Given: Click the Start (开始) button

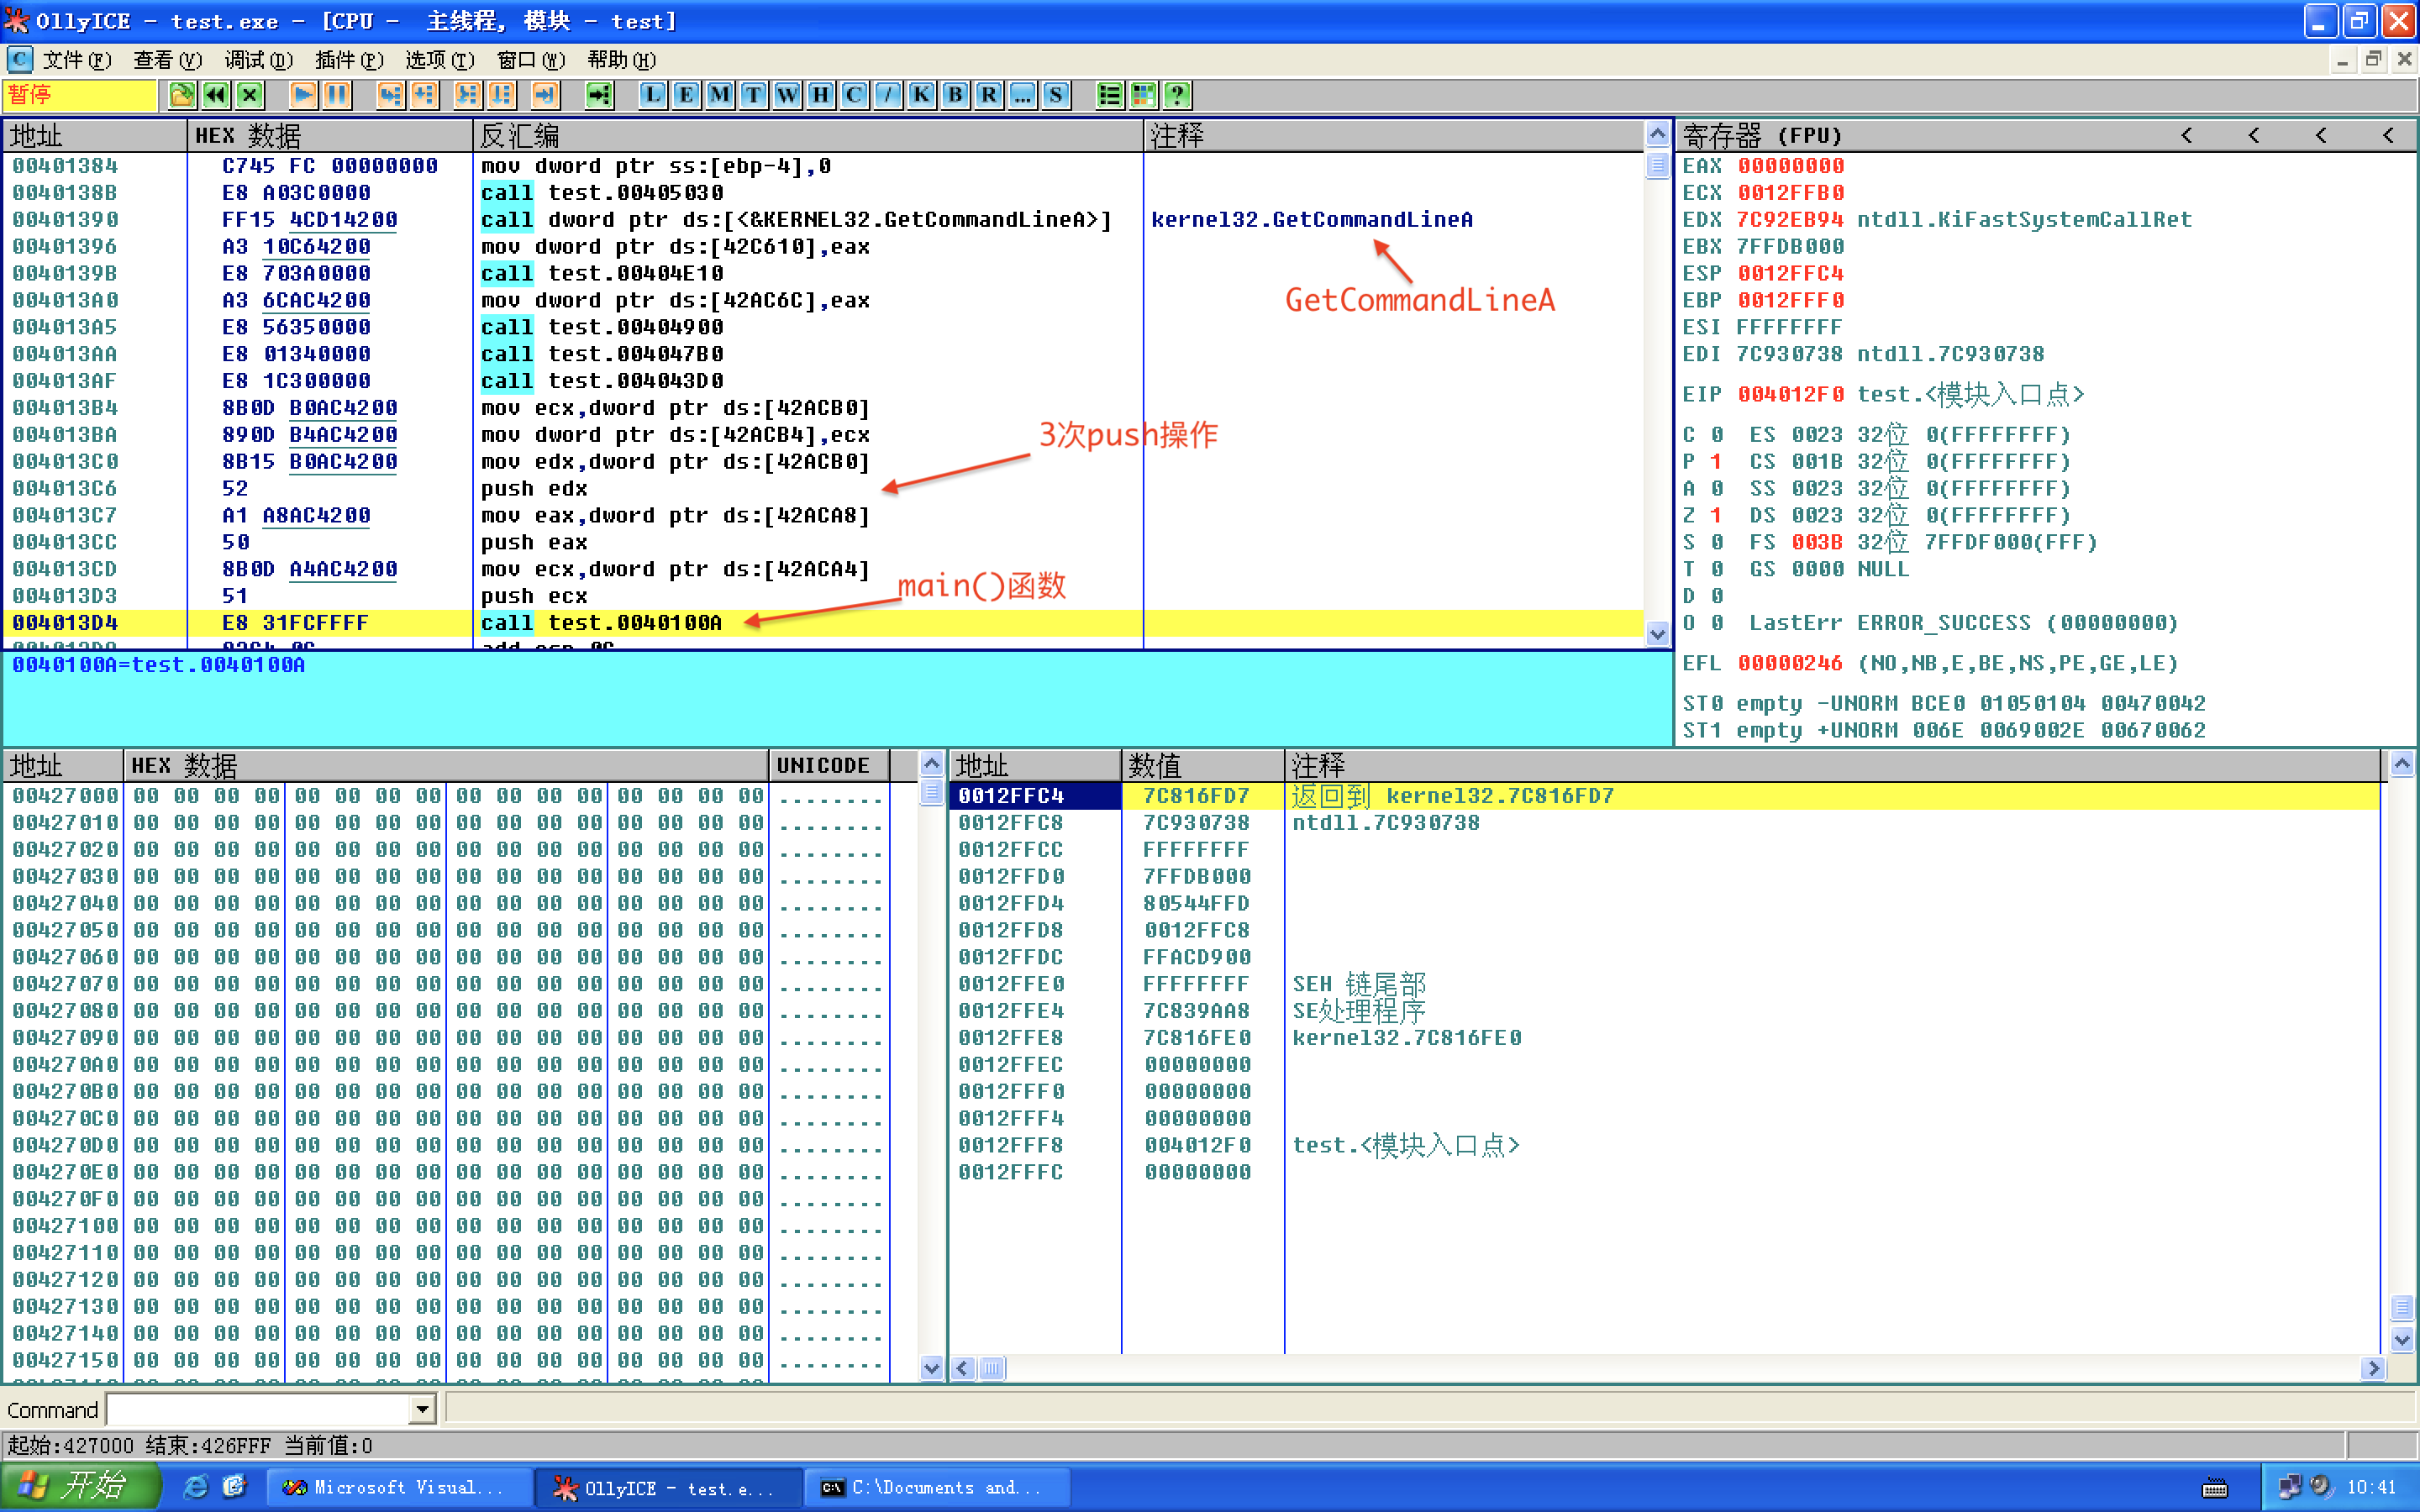Looking at the screenshot, I should (80, 1487).
